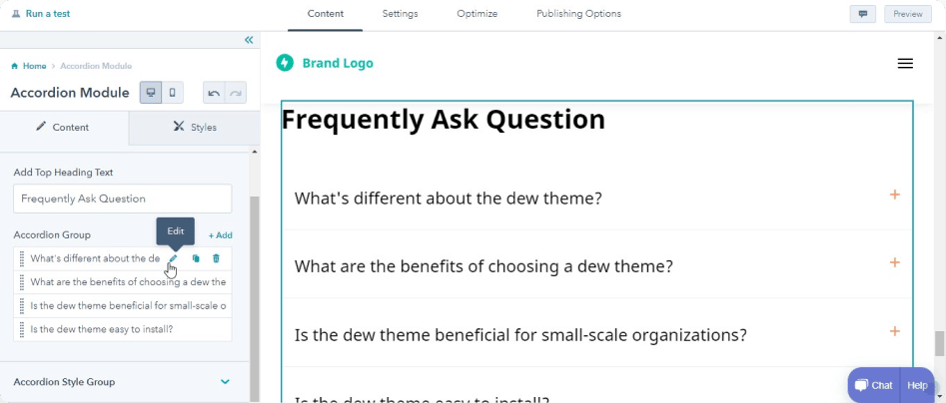946x403 pixels.
Task: Switch to desktop view toggle
Action: tap(151, 93)
